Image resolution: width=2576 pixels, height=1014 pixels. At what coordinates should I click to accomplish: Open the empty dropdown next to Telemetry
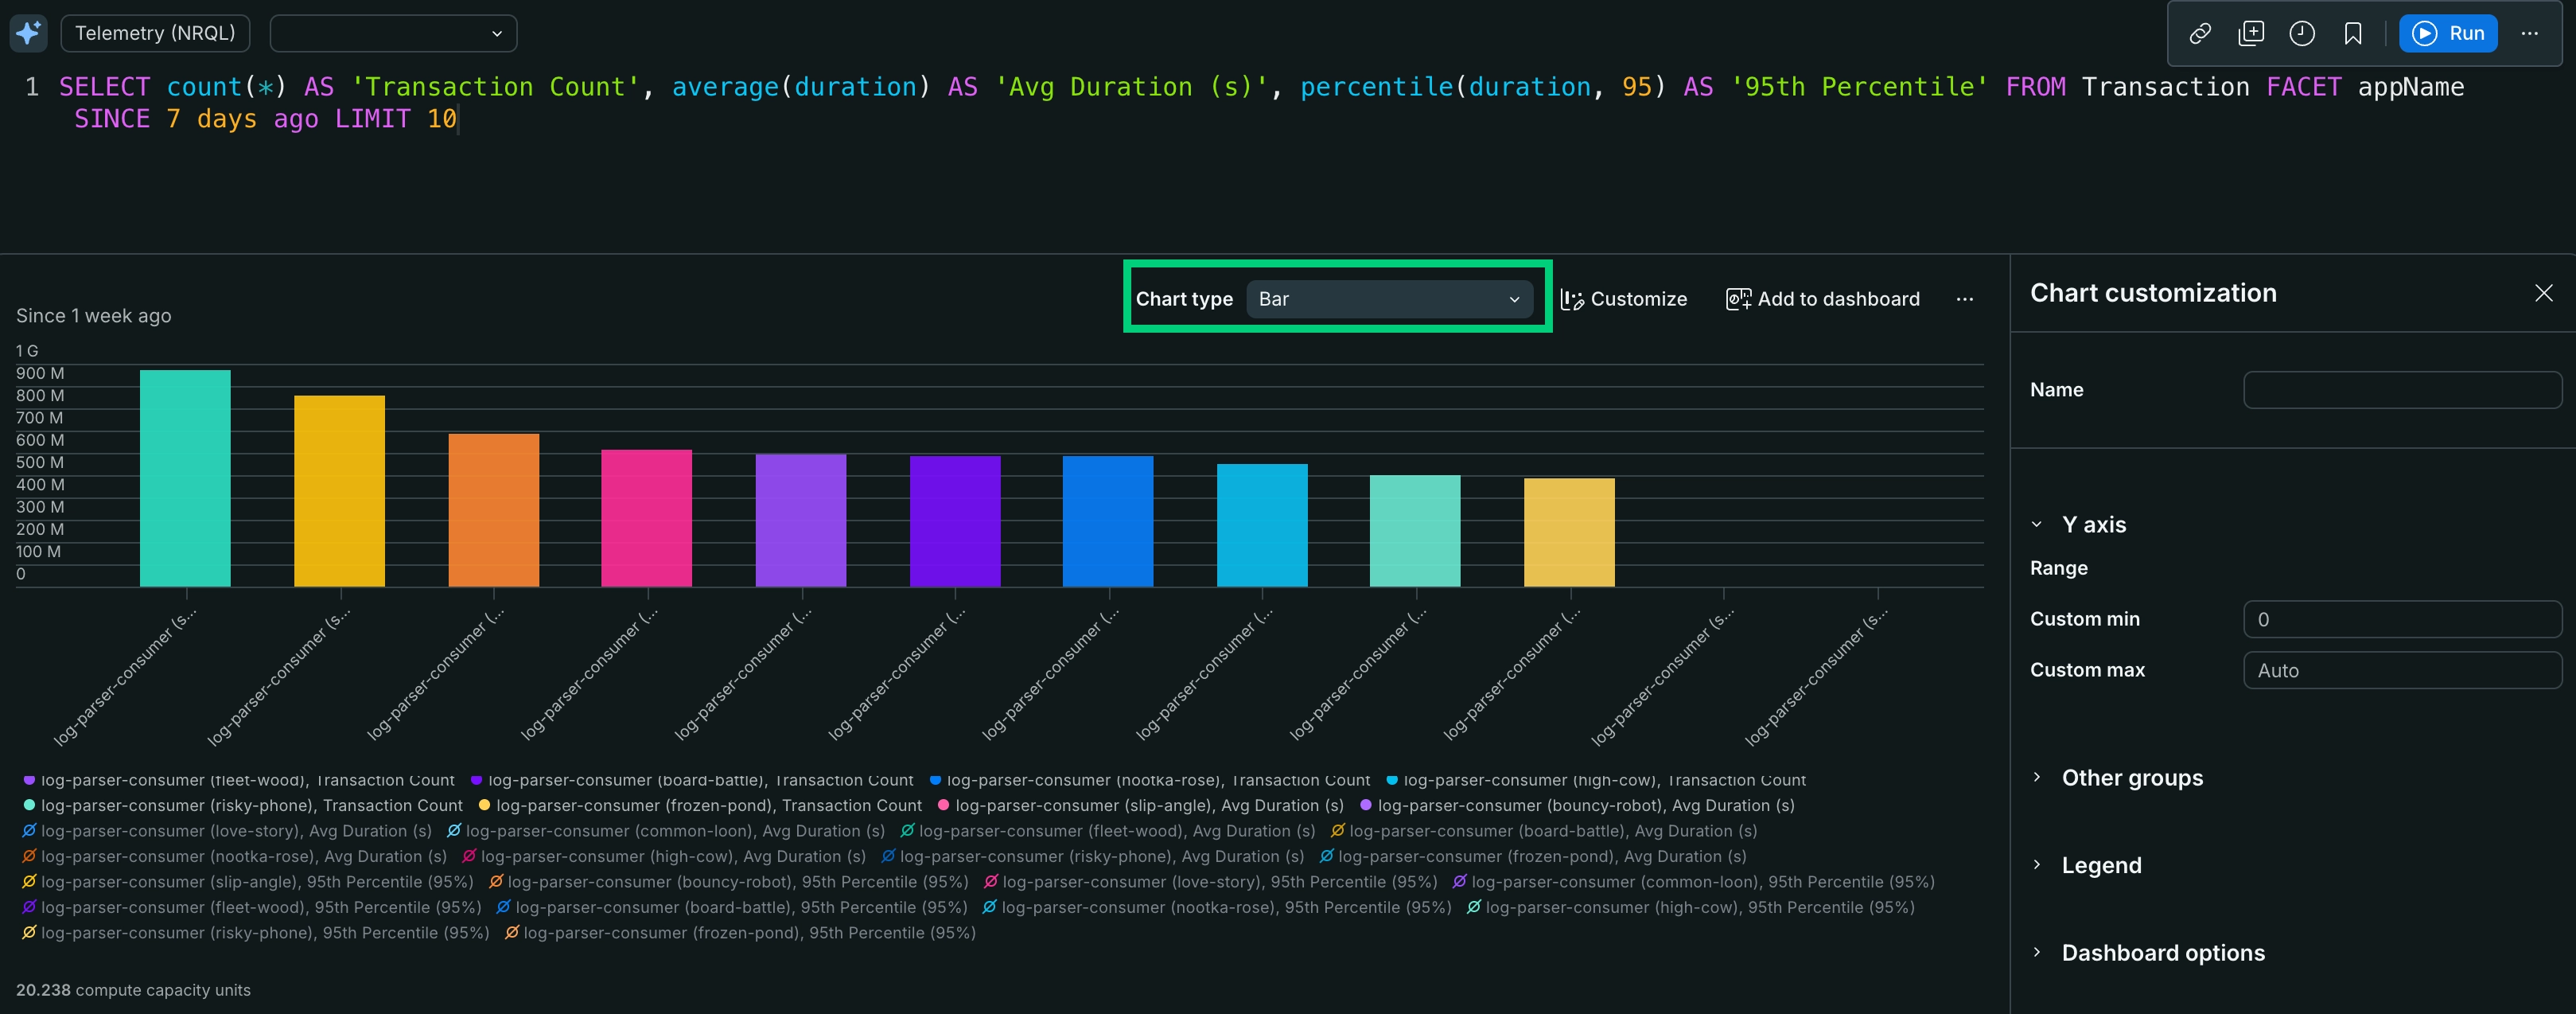(x=393, y=33)
